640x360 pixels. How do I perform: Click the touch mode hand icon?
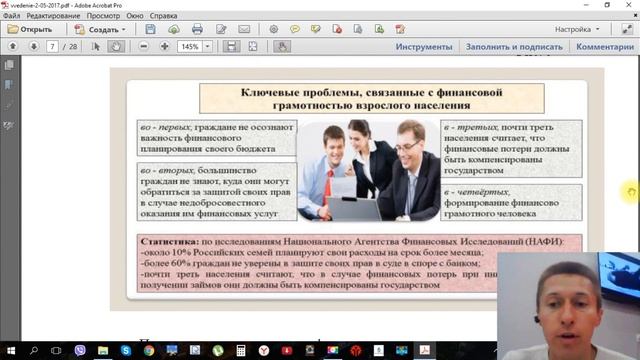coord(282,47)
